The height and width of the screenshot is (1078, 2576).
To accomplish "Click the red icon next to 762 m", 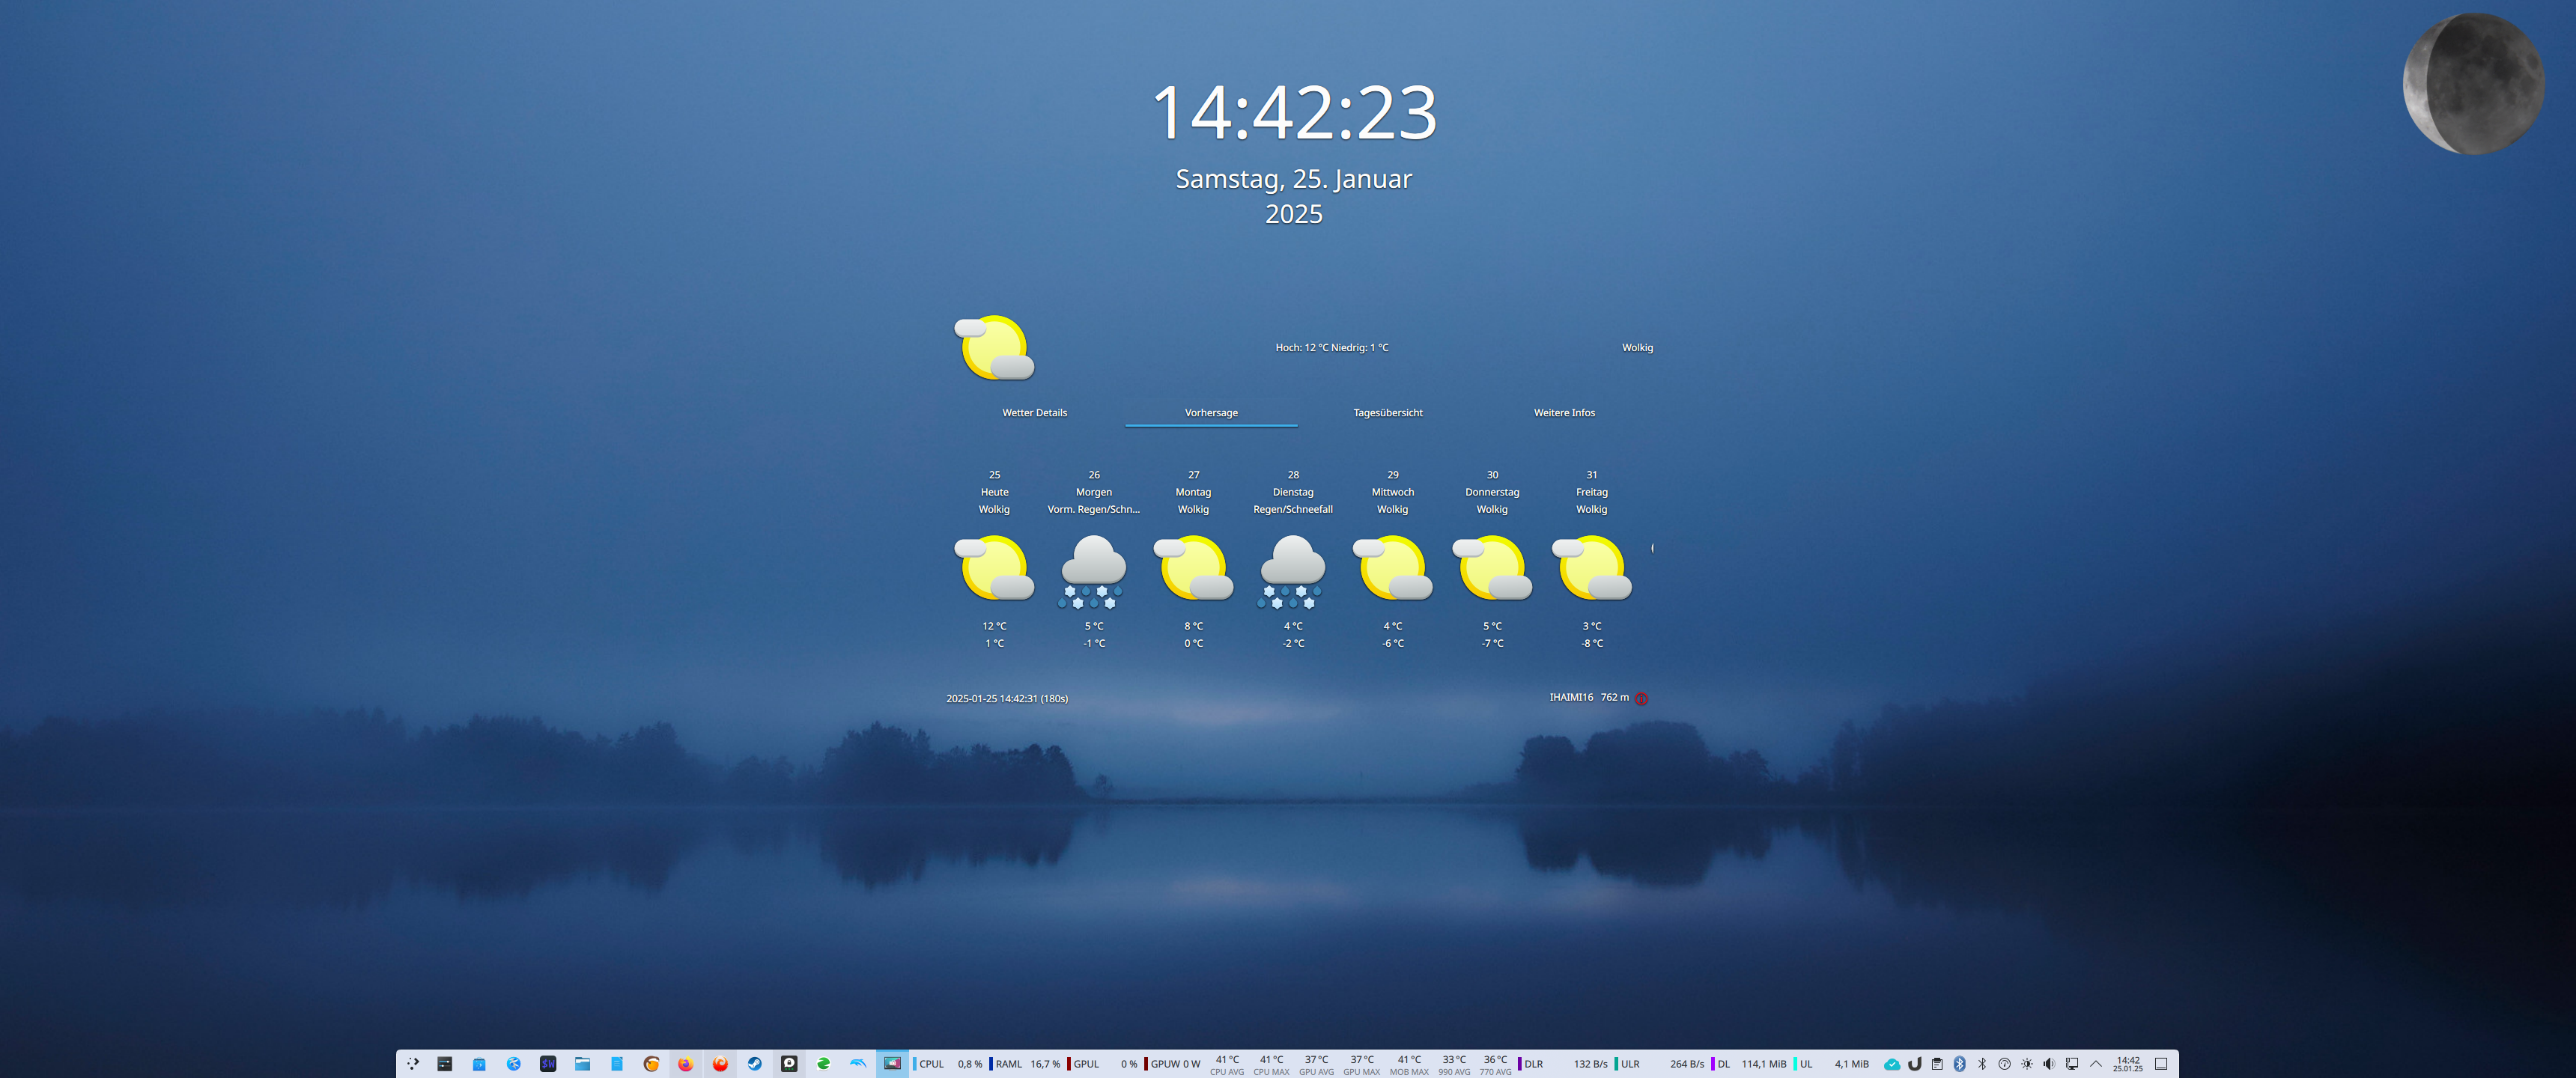I will 1641,699.
